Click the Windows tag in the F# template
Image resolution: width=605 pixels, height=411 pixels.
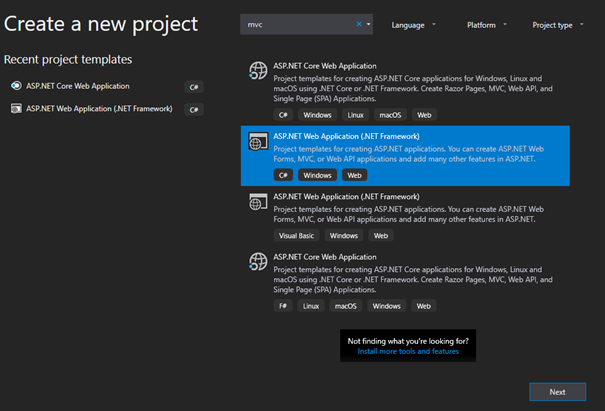(x=386, y=306)
